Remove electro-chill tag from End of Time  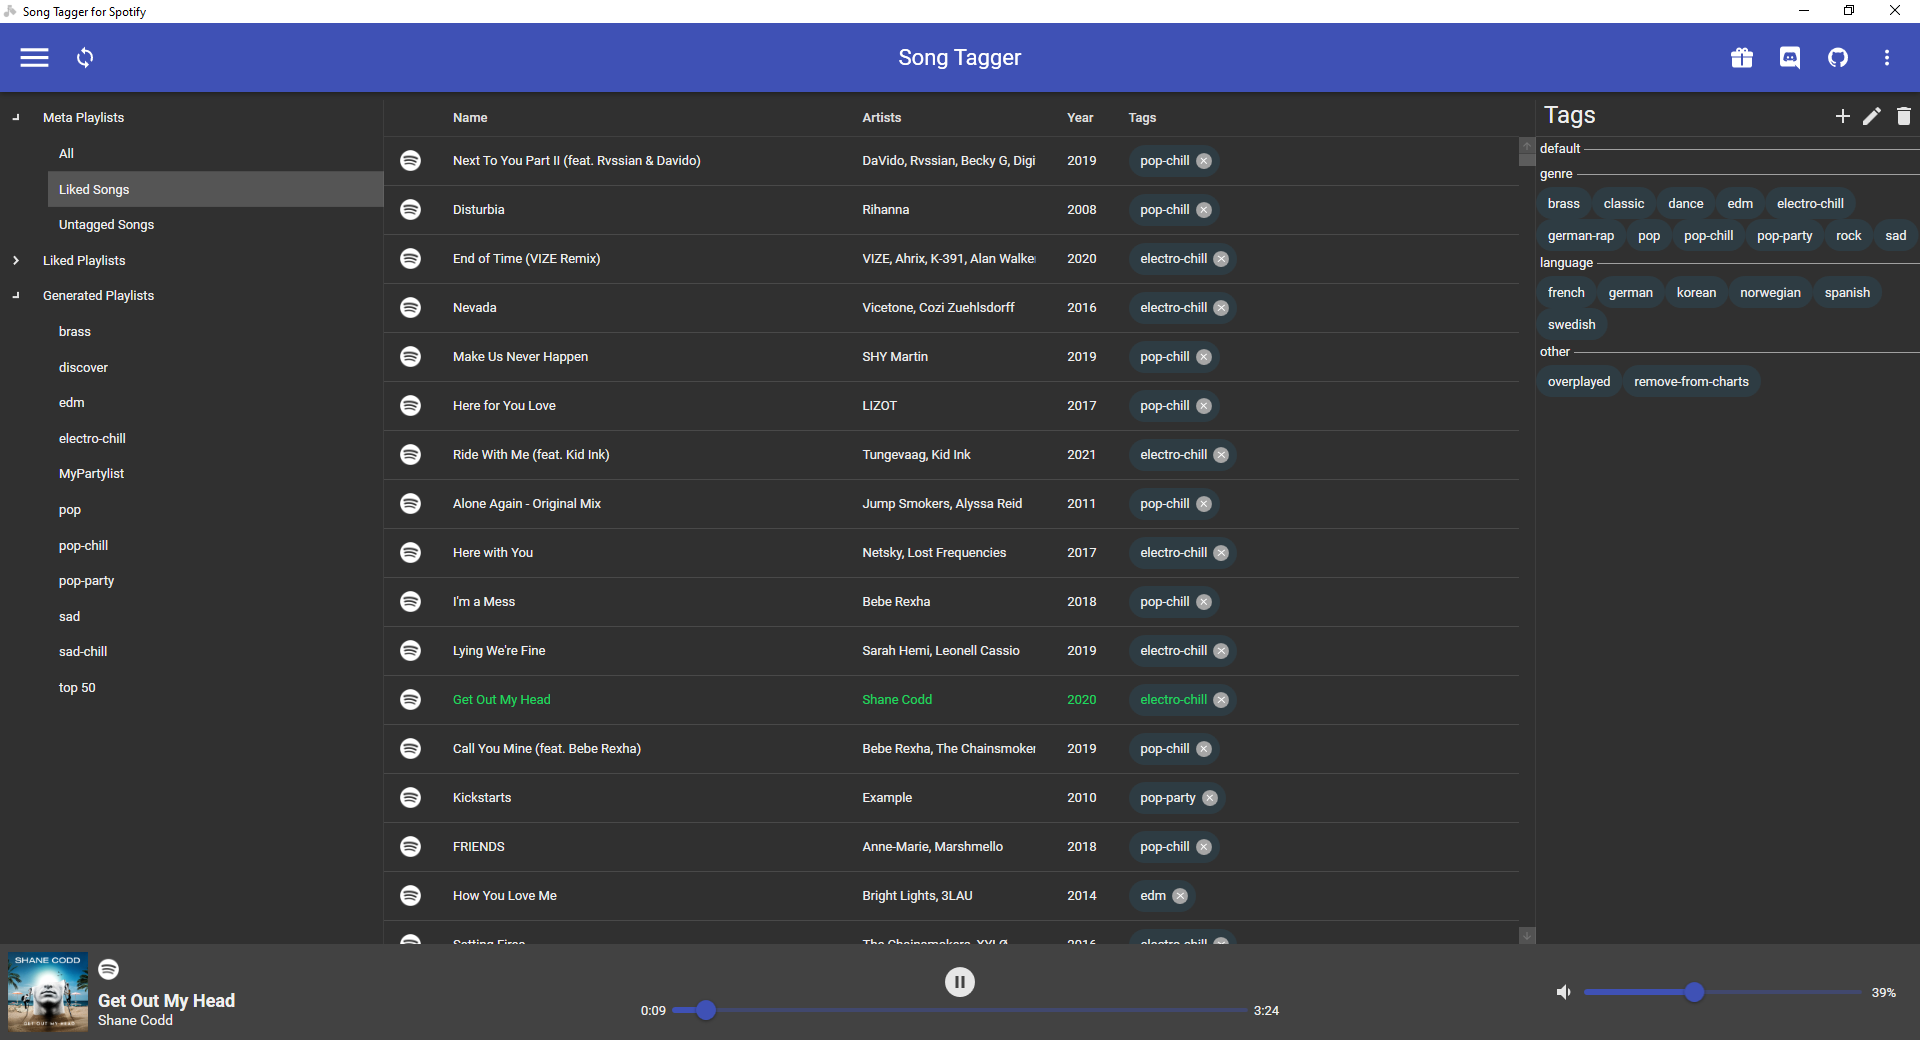[1221, 259]
